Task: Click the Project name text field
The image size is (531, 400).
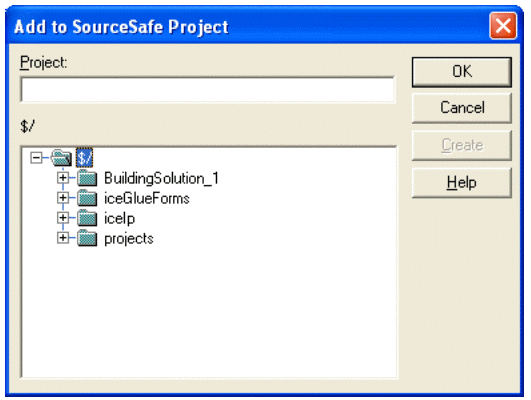Action: [208, 90]
